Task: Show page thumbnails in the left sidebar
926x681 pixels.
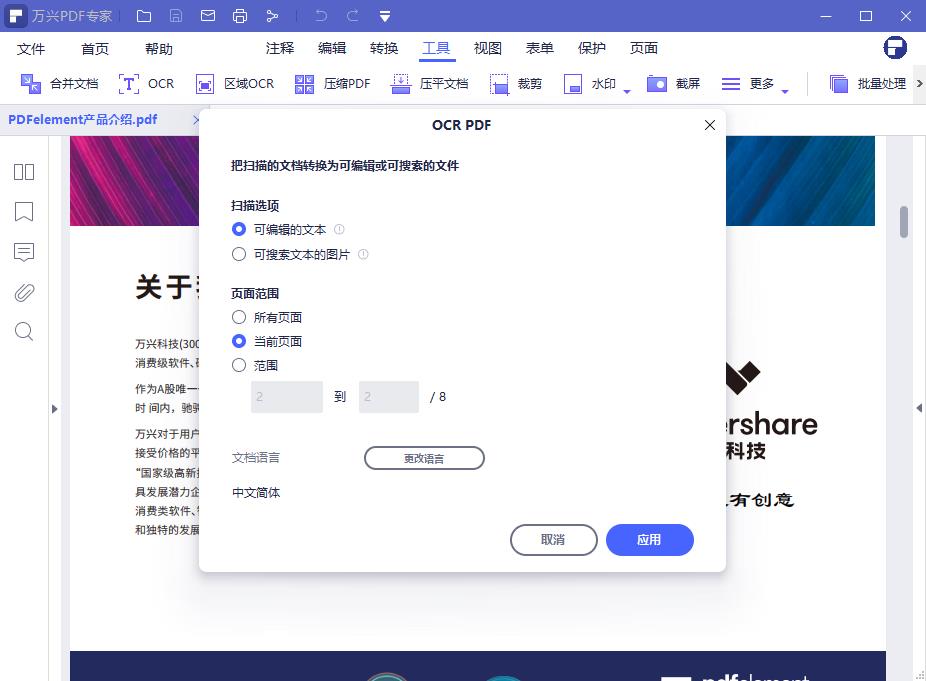Action: click(23, 171)
